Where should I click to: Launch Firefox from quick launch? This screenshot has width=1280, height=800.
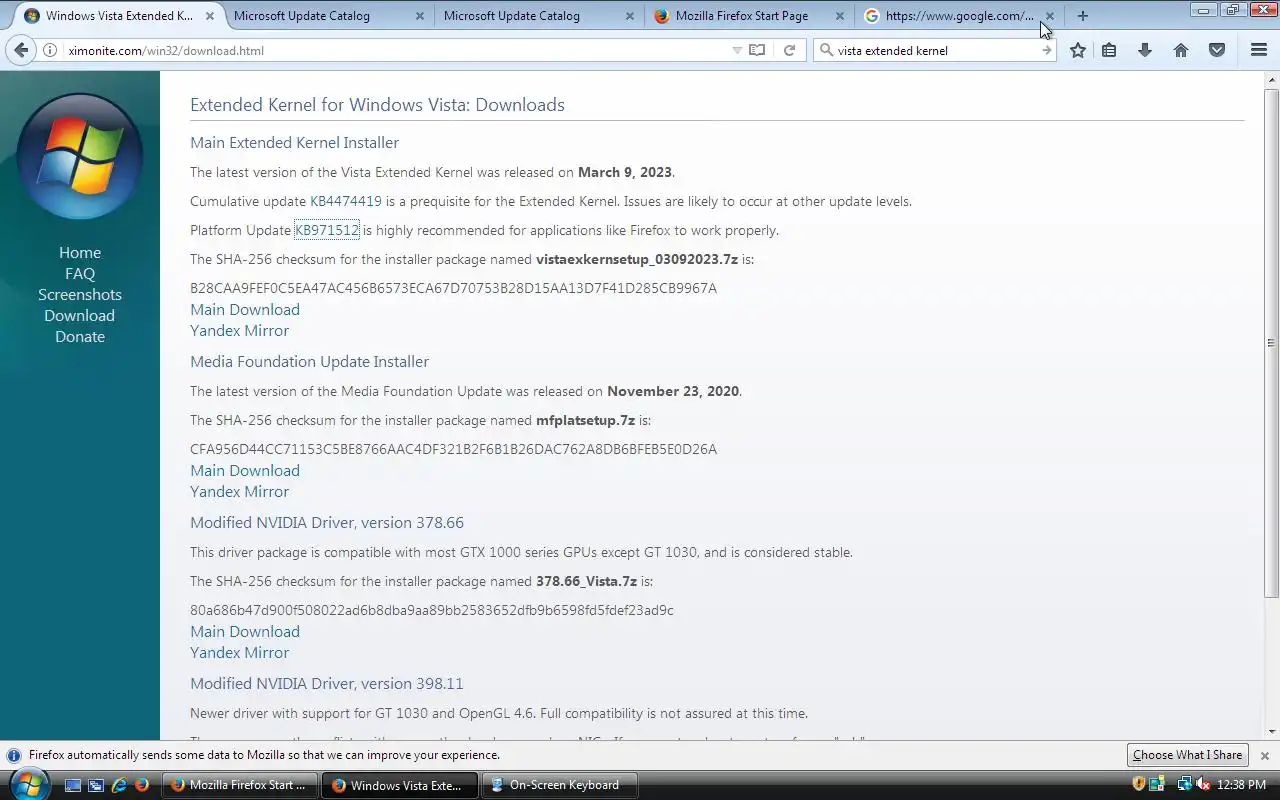pyautogui.click(x=141, y=785)
